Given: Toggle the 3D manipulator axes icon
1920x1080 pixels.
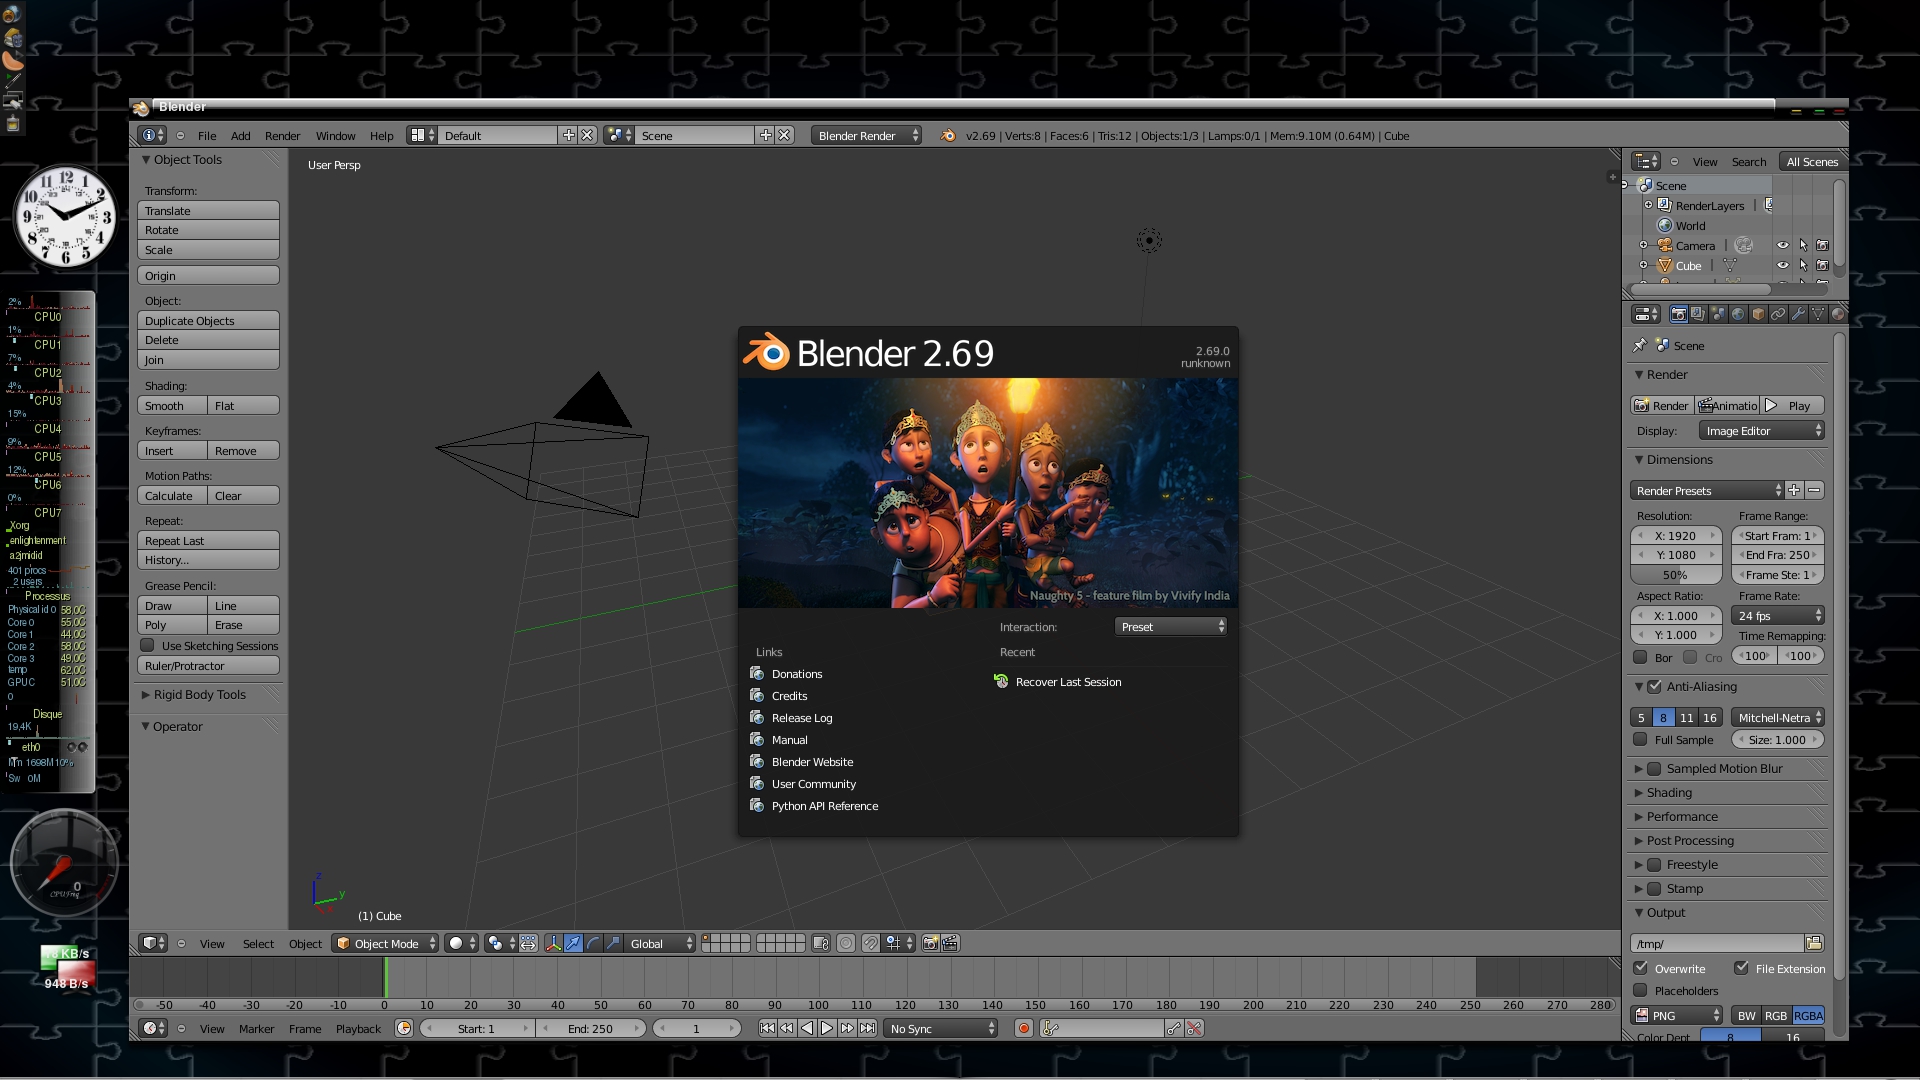Looking at the screenshot, I should pos(553,943).
